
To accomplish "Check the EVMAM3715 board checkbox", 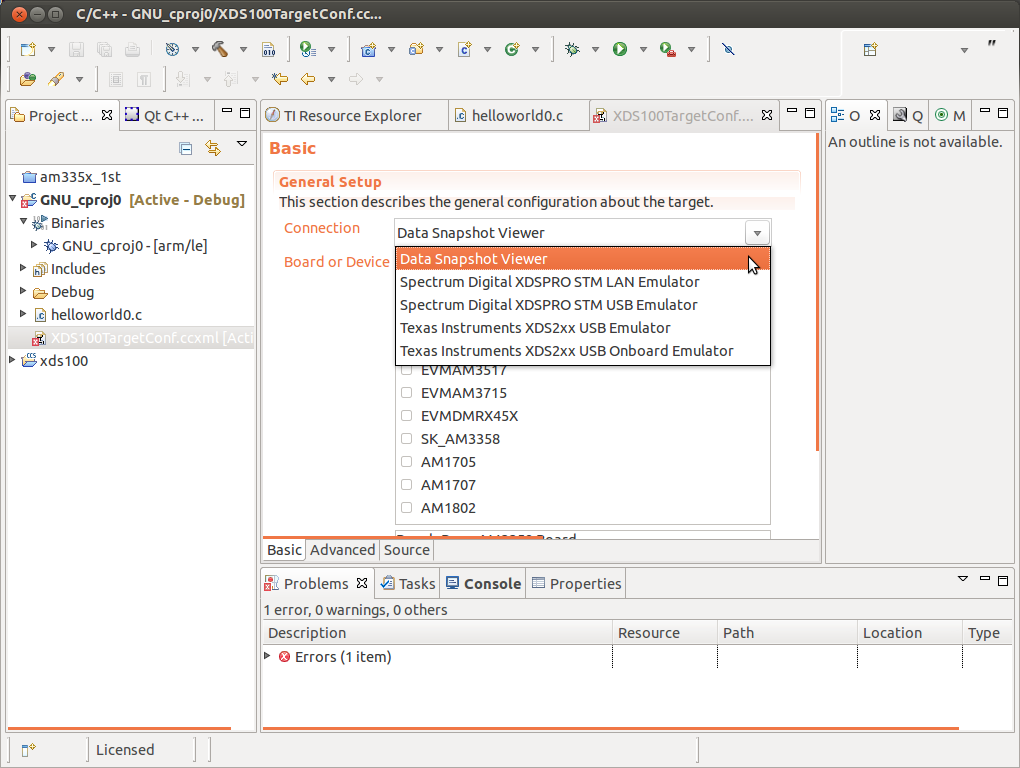I will click(407, 393).
